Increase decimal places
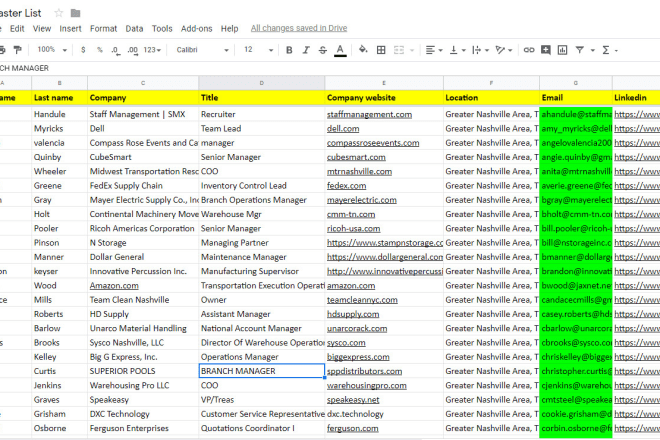The height and width of the screenshot is (440, 660). 133,51
